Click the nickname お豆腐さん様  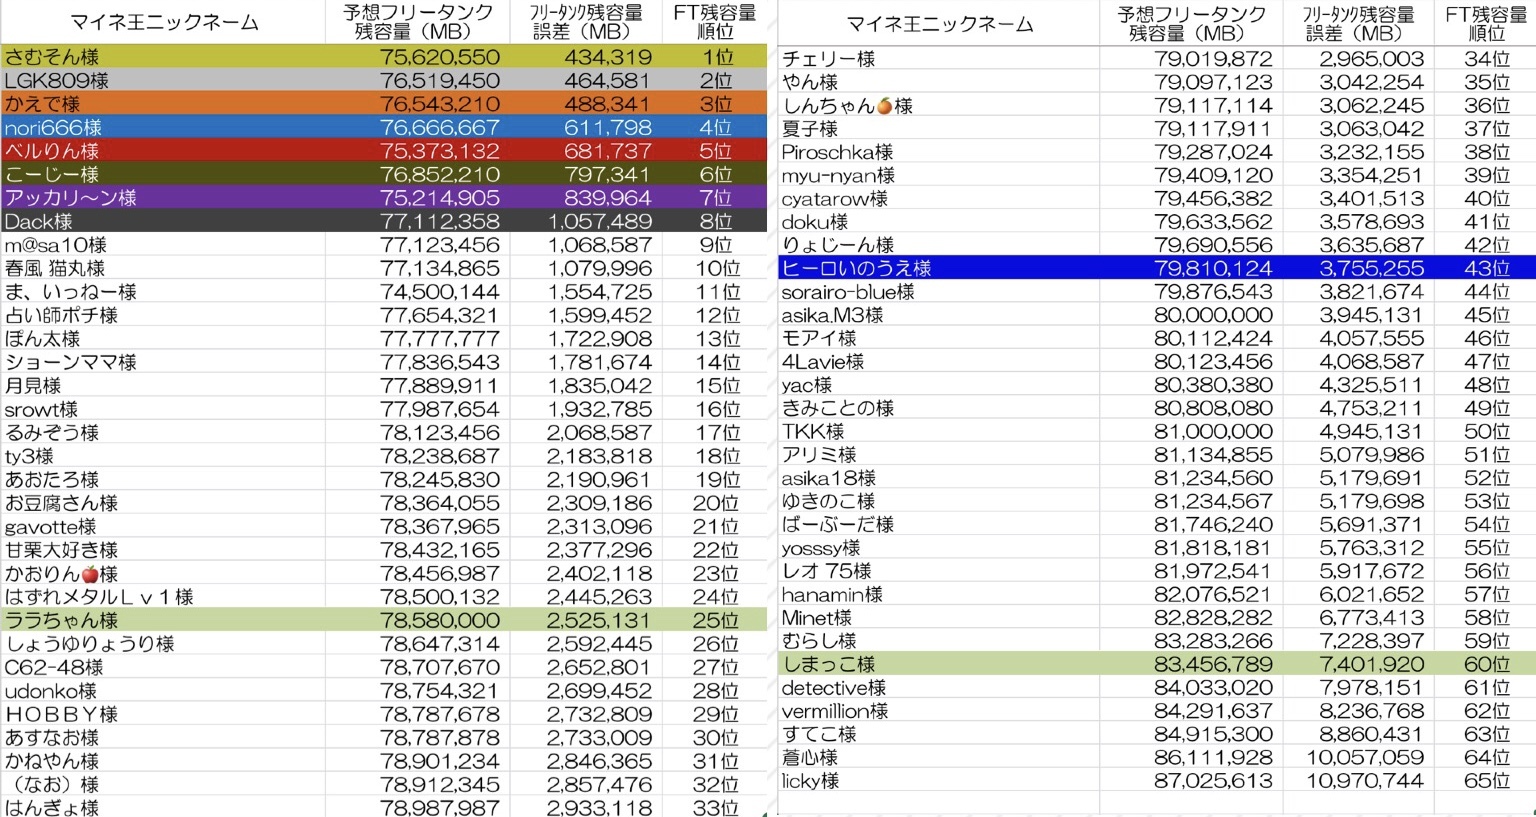62,503
